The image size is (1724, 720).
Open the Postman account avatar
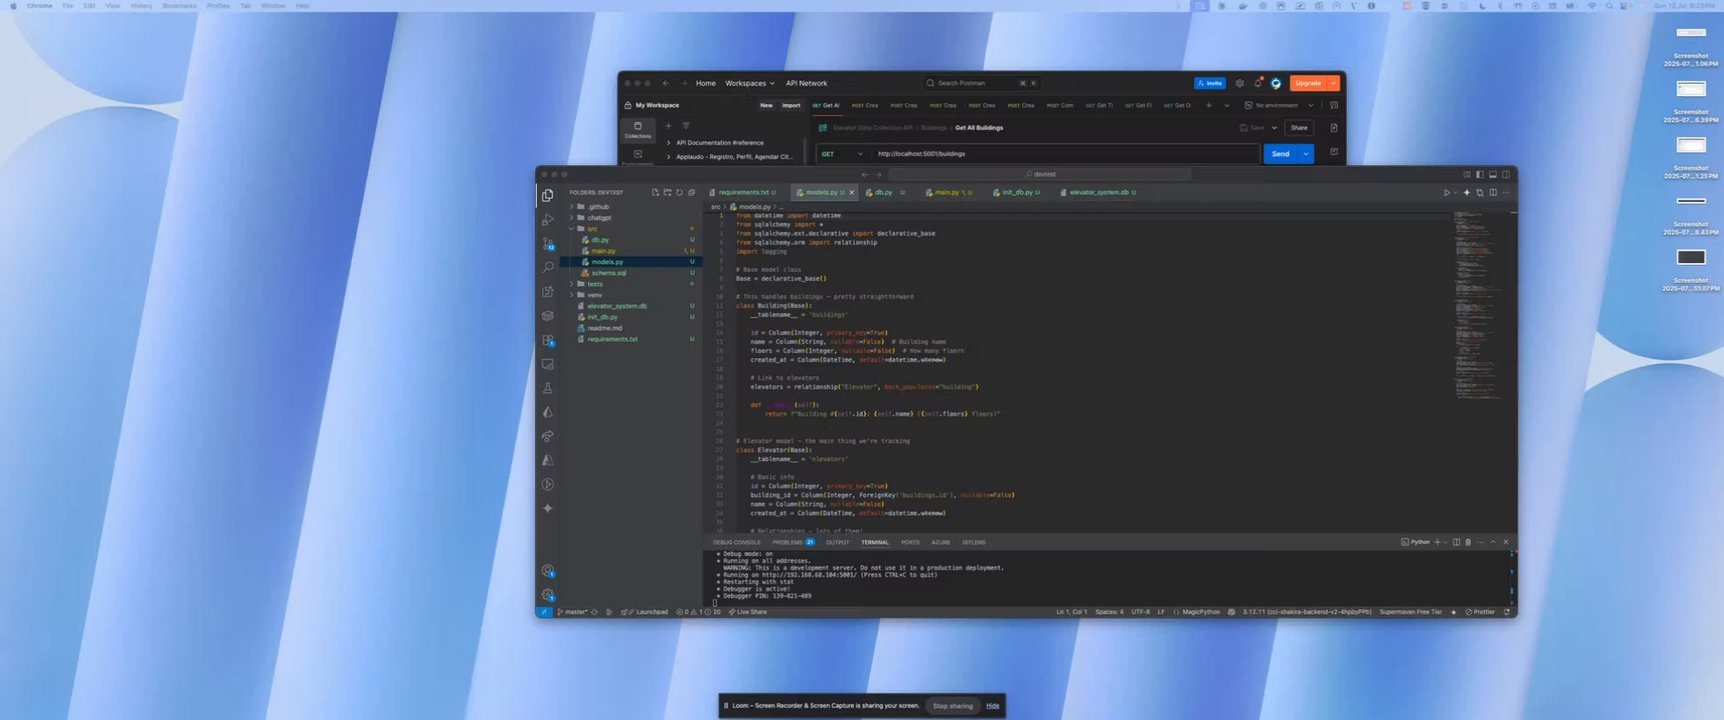(1276, 83)
